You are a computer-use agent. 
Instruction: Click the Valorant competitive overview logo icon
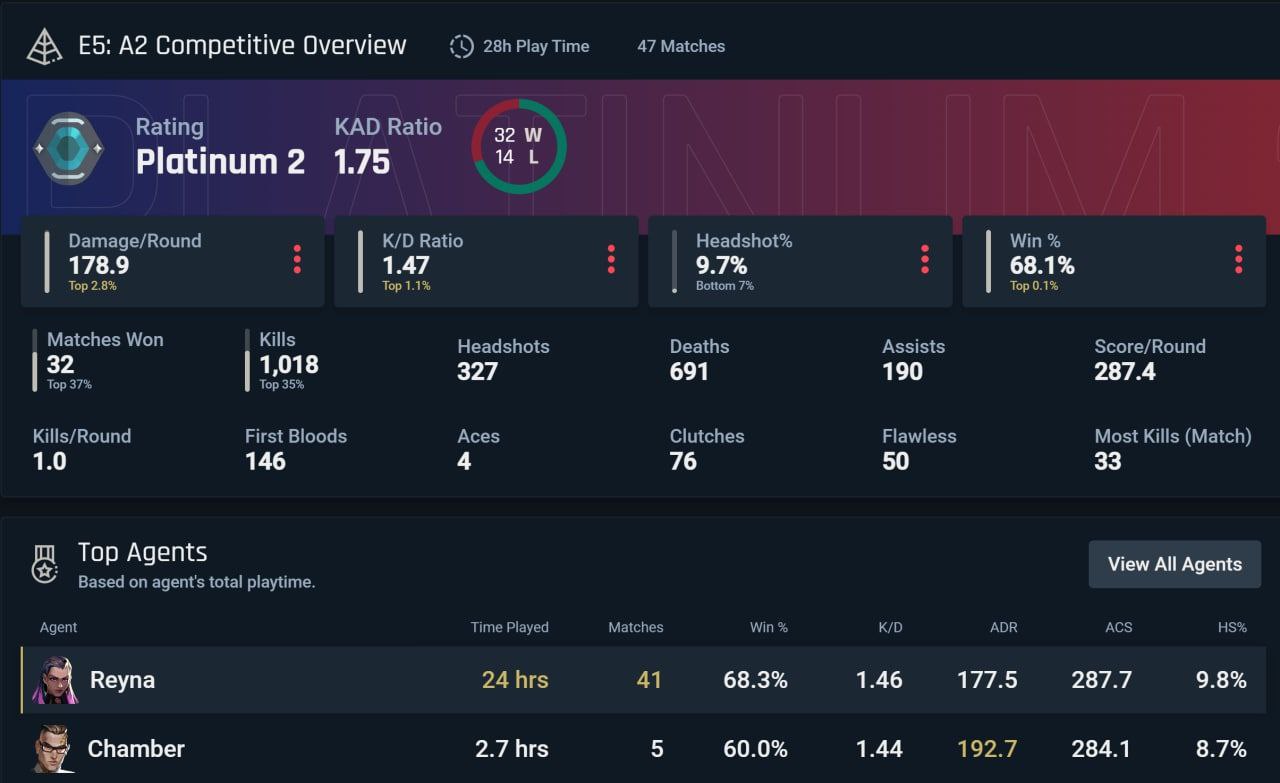coord(45,46)
